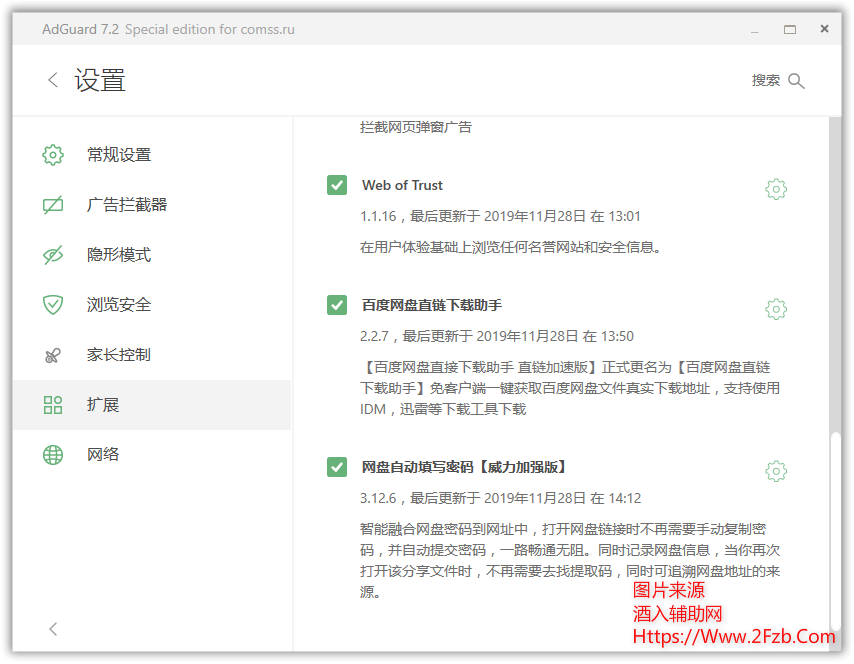Viewport: 854px width, 664px height.
Task: Click the 常规设置 gear icon in the sidebar
Action: coord(53,155)
